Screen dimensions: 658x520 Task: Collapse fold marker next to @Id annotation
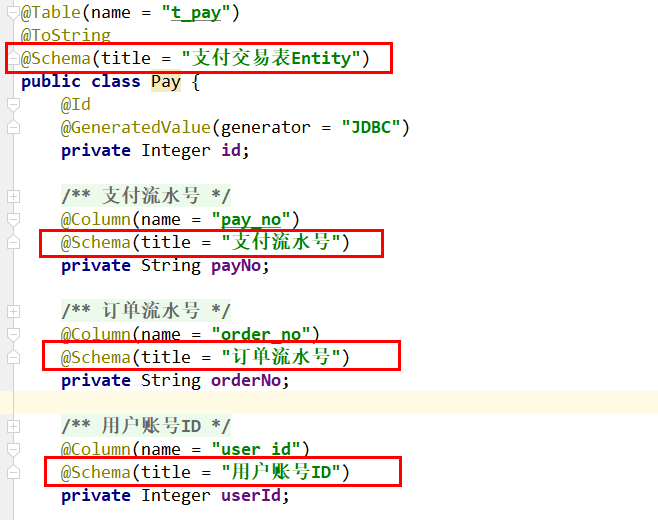coord(13,105)
